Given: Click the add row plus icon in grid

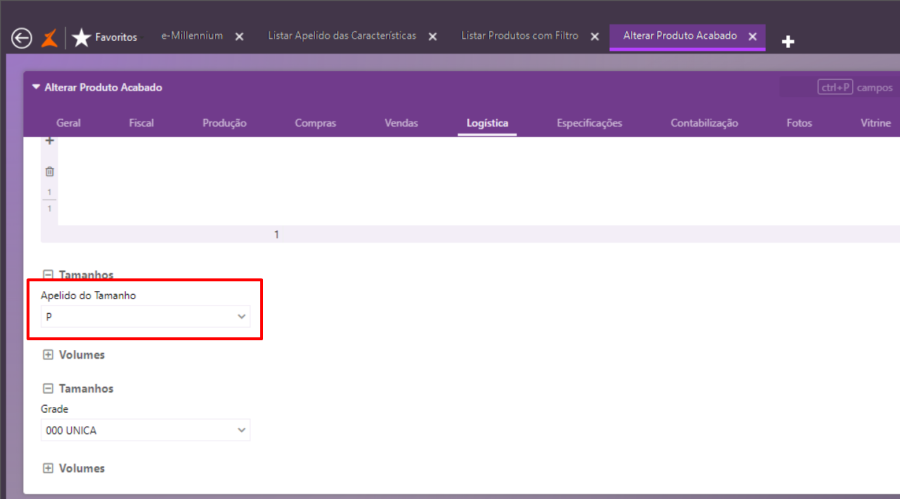Looking at the screenshot, I should (x=49, y=141).
